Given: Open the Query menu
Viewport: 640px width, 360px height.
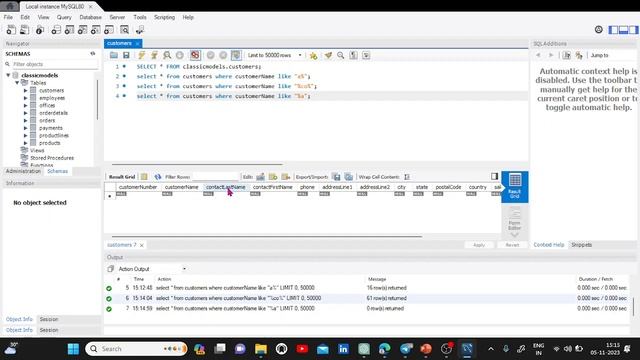Looking at the screenshot, I should (x=64, y=17).
